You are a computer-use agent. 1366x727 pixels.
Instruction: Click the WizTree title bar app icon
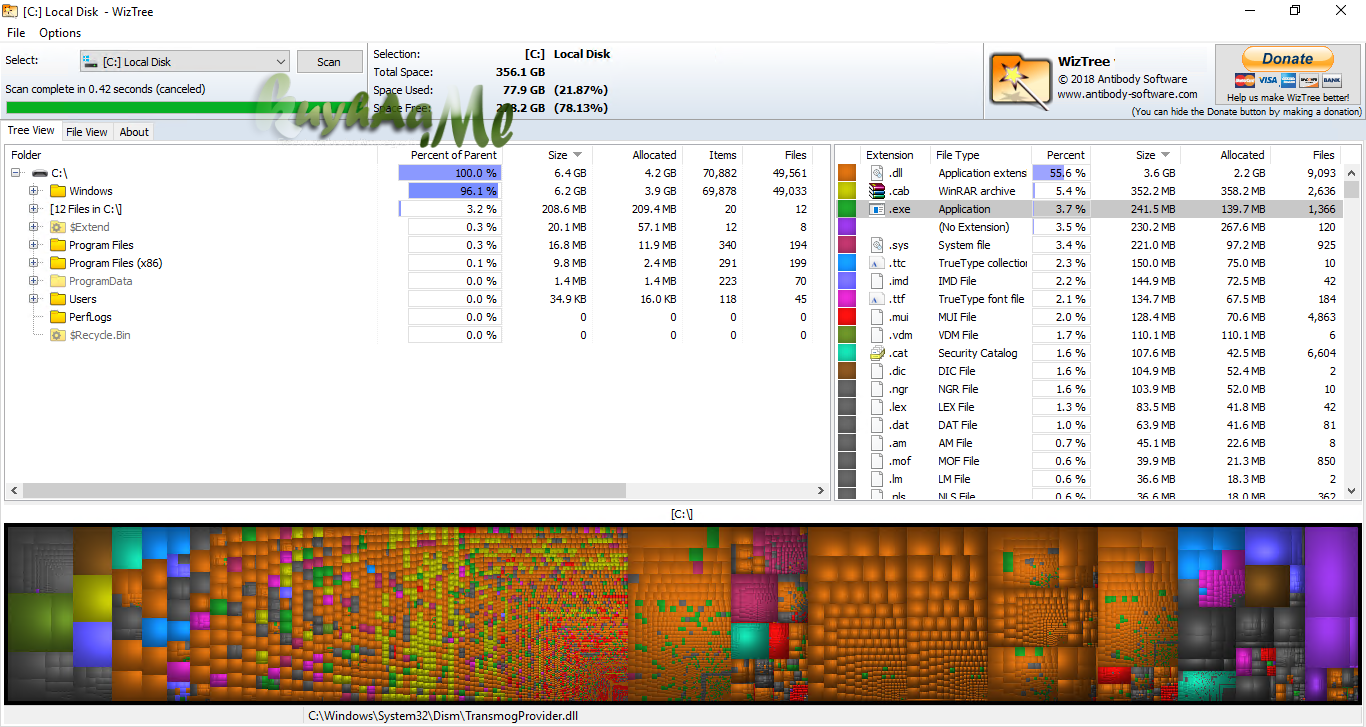(11, 11)
